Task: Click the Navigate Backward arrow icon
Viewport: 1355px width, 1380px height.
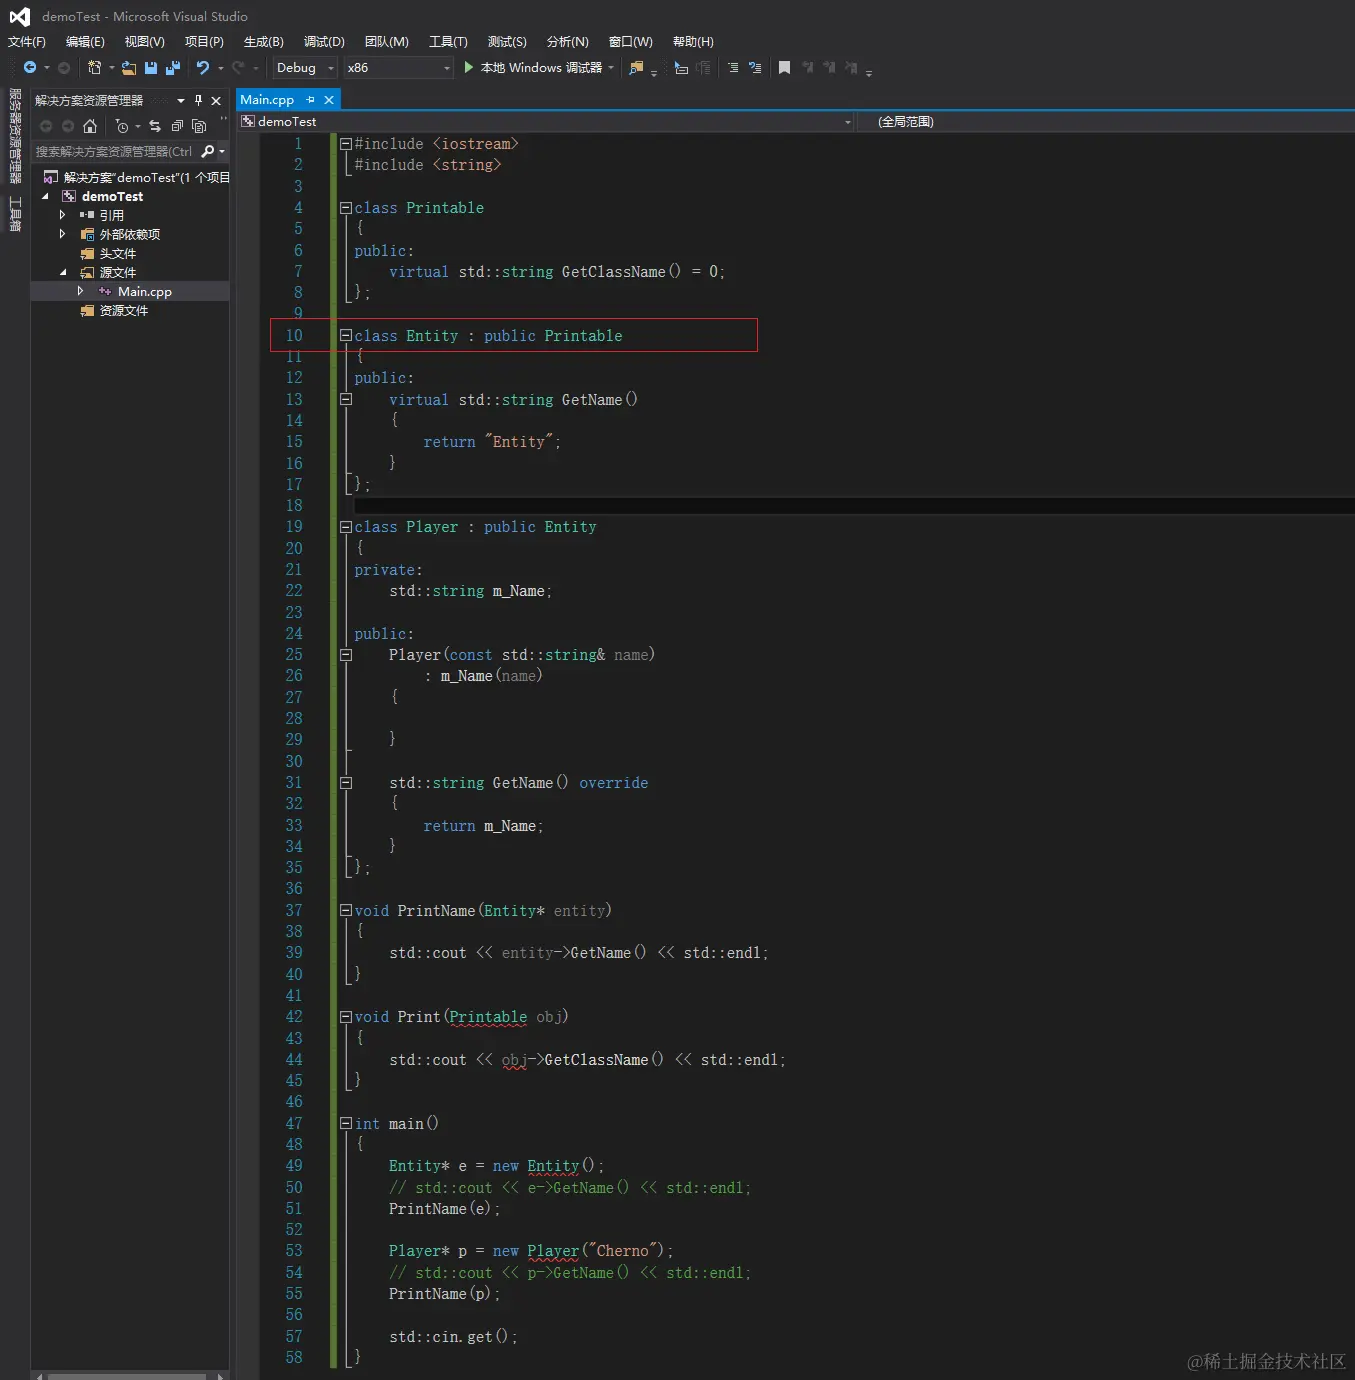Action: point(30,68)
